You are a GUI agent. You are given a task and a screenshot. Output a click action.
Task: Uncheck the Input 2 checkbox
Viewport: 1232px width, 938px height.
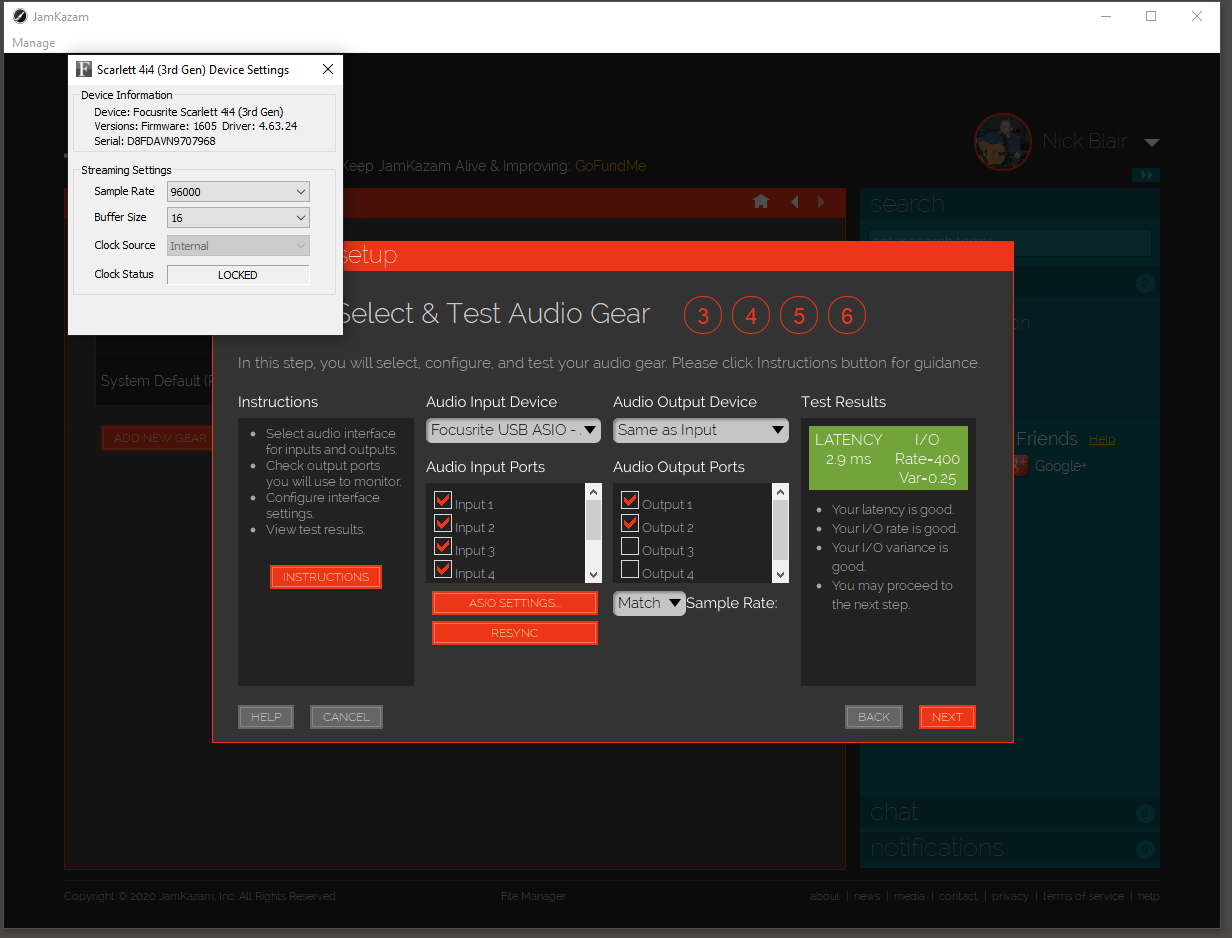click(x=443, y=524)
